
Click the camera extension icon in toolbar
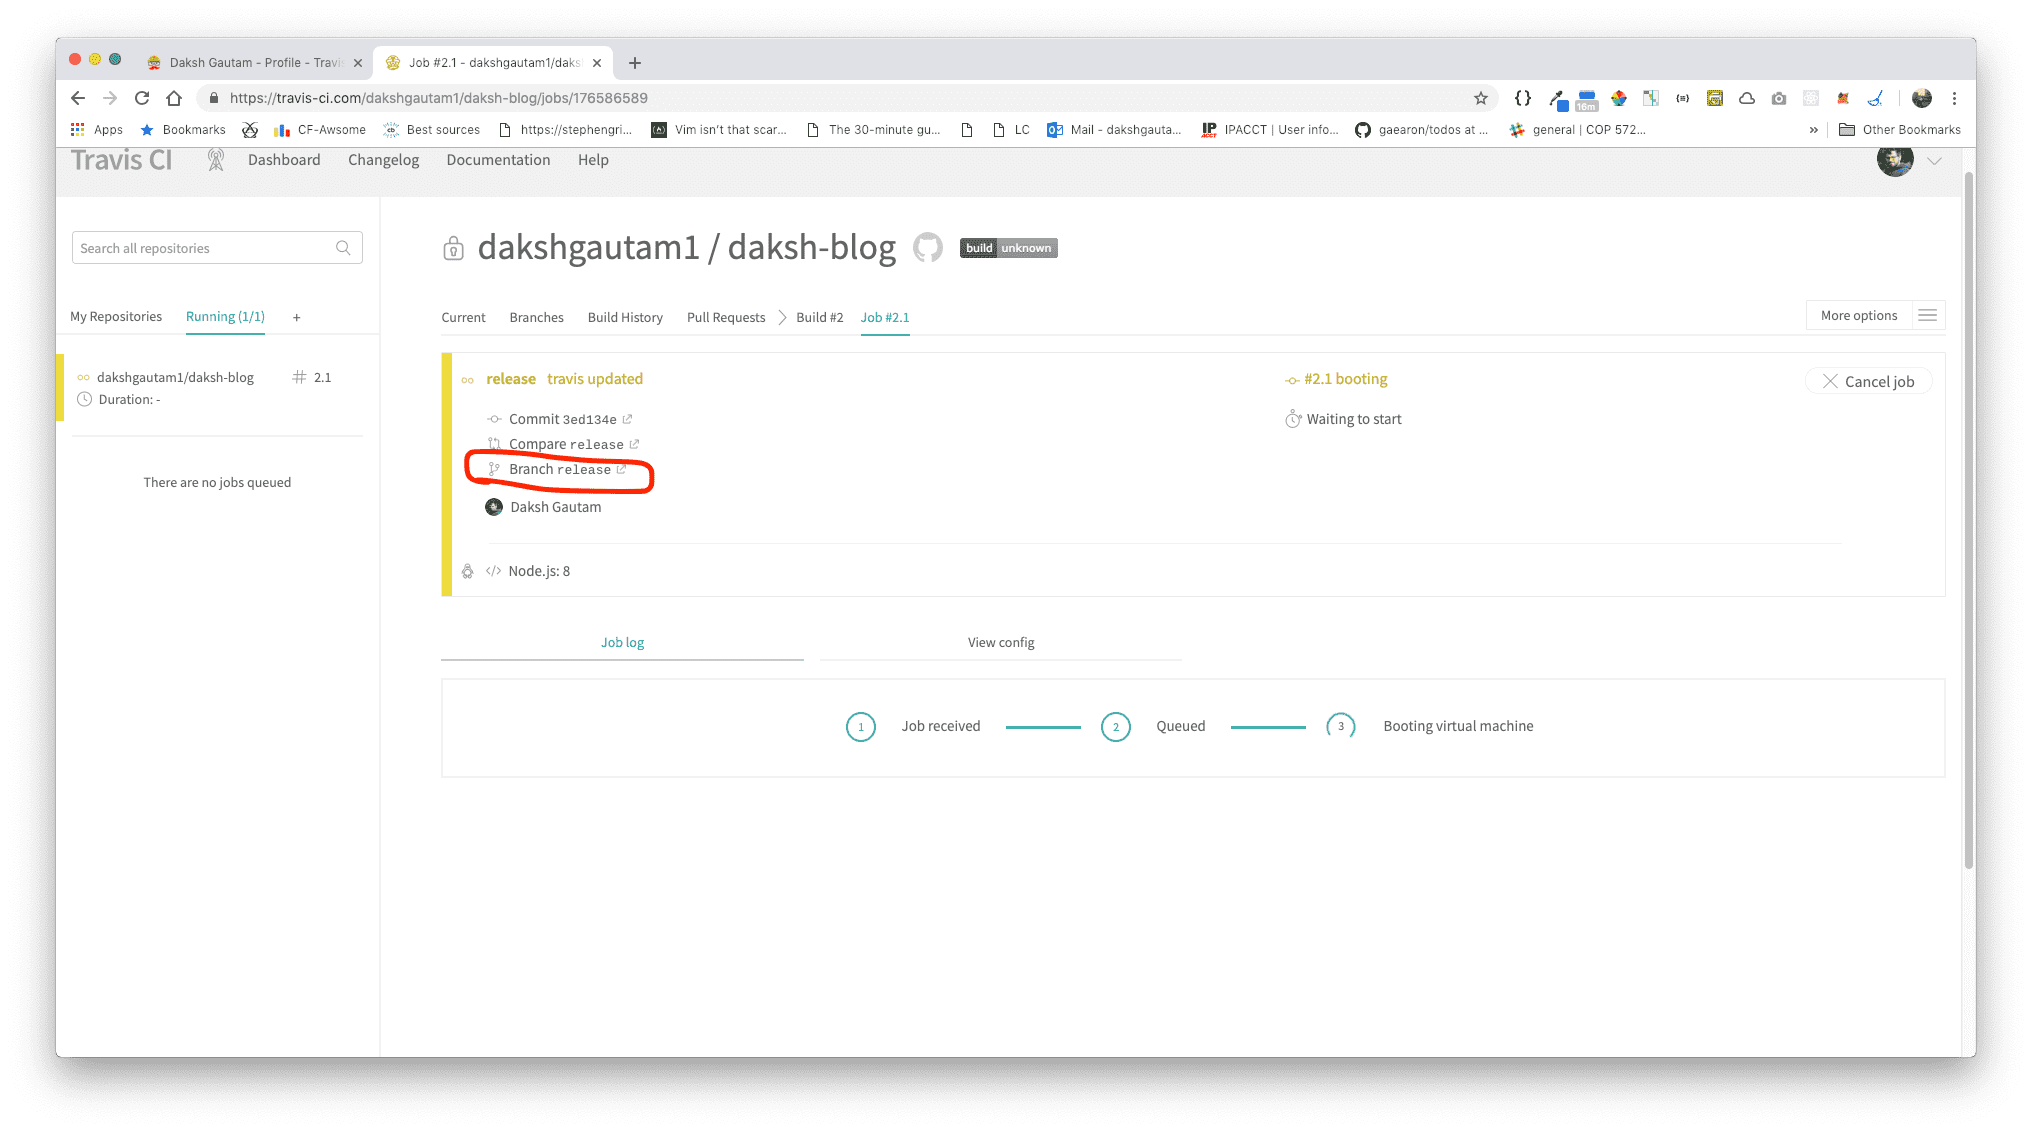(x=1779, y=98)
